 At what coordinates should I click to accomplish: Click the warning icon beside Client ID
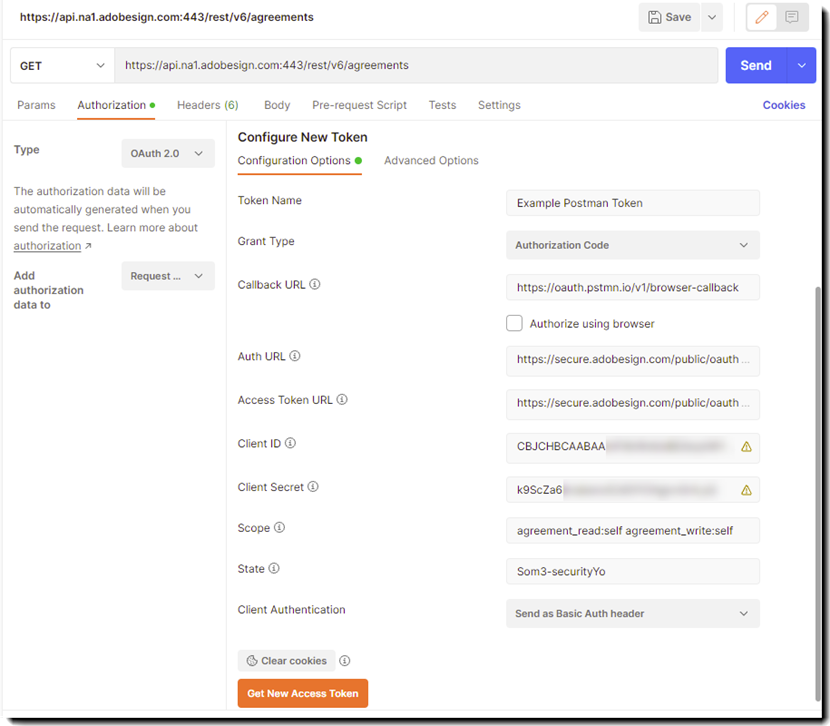746,447
